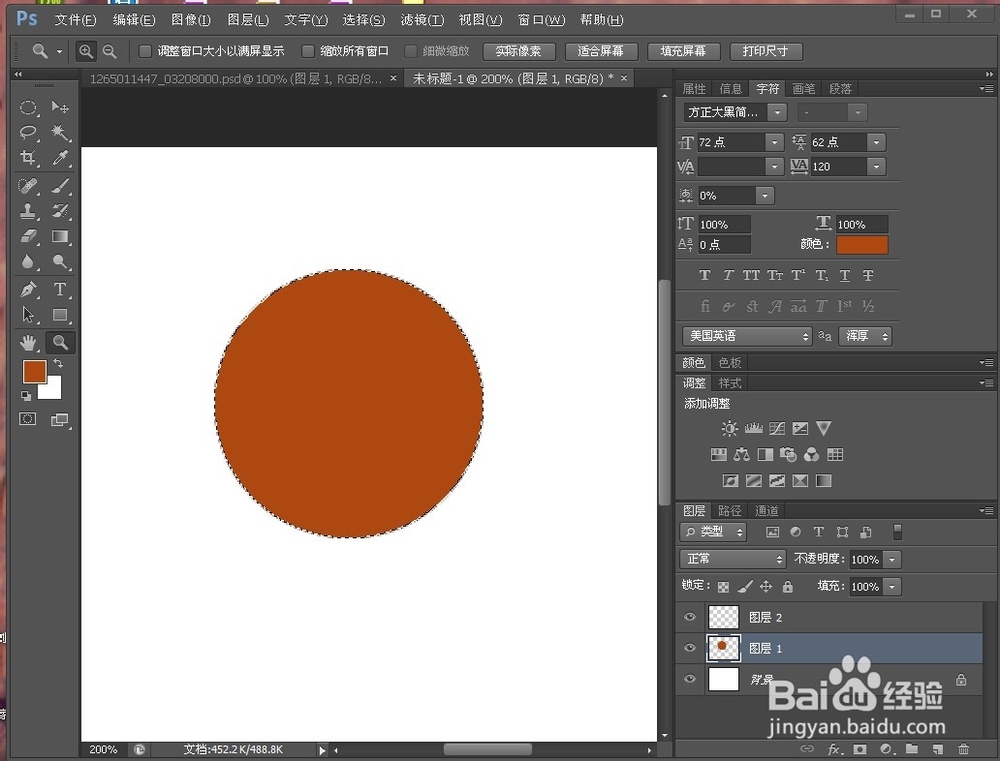Image resolution: width=1000 pixels, height=761 pixels.
Task: Toggle lock transparent pixels
Action: 723,586
